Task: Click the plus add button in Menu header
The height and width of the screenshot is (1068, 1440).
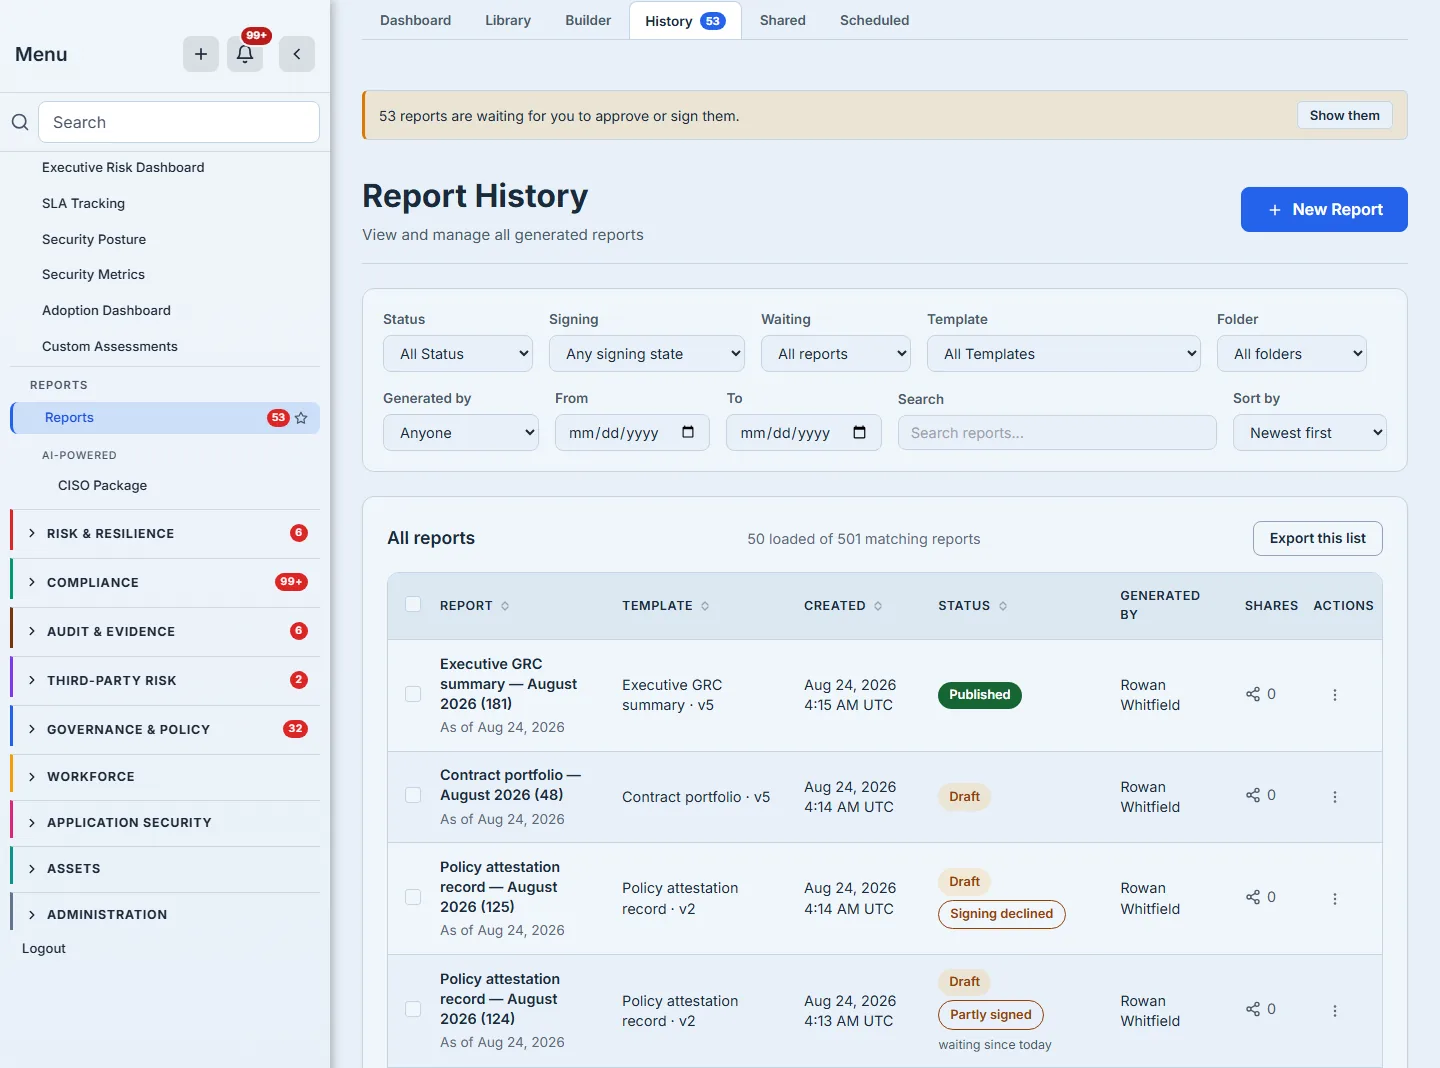Action: click(x=201, y=54)
